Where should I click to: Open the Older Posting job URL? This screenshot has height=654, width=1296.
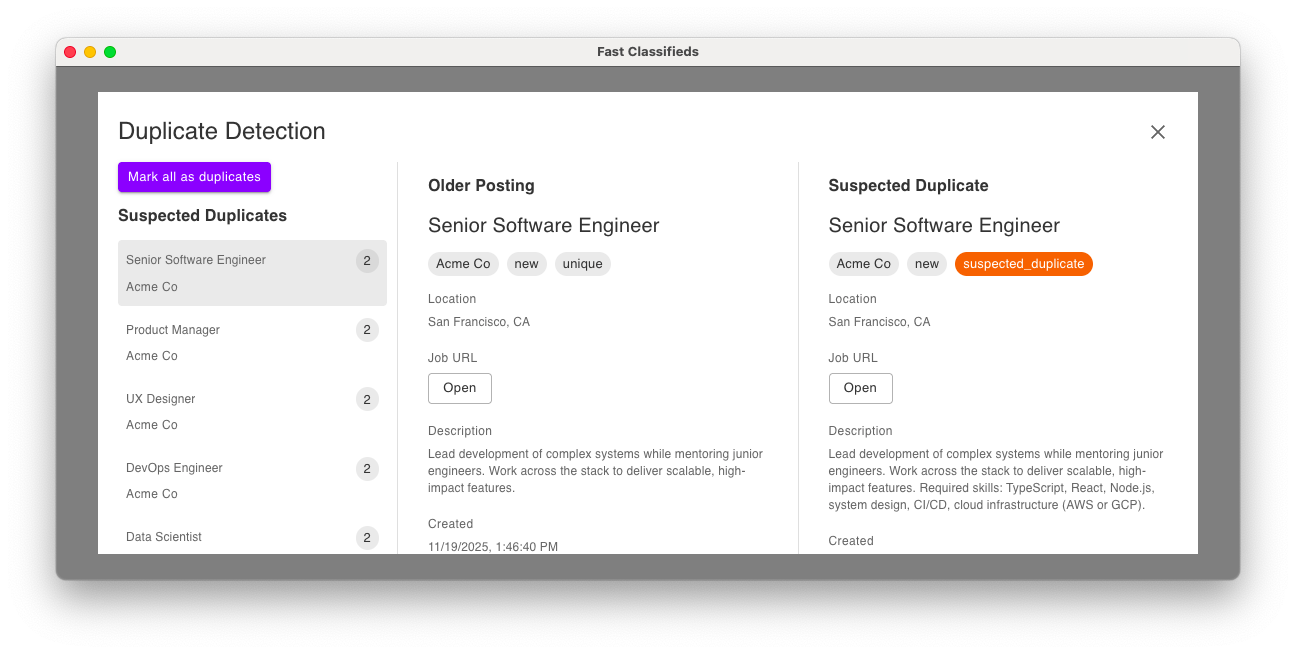pyautogui.click(x=460, y=388)
